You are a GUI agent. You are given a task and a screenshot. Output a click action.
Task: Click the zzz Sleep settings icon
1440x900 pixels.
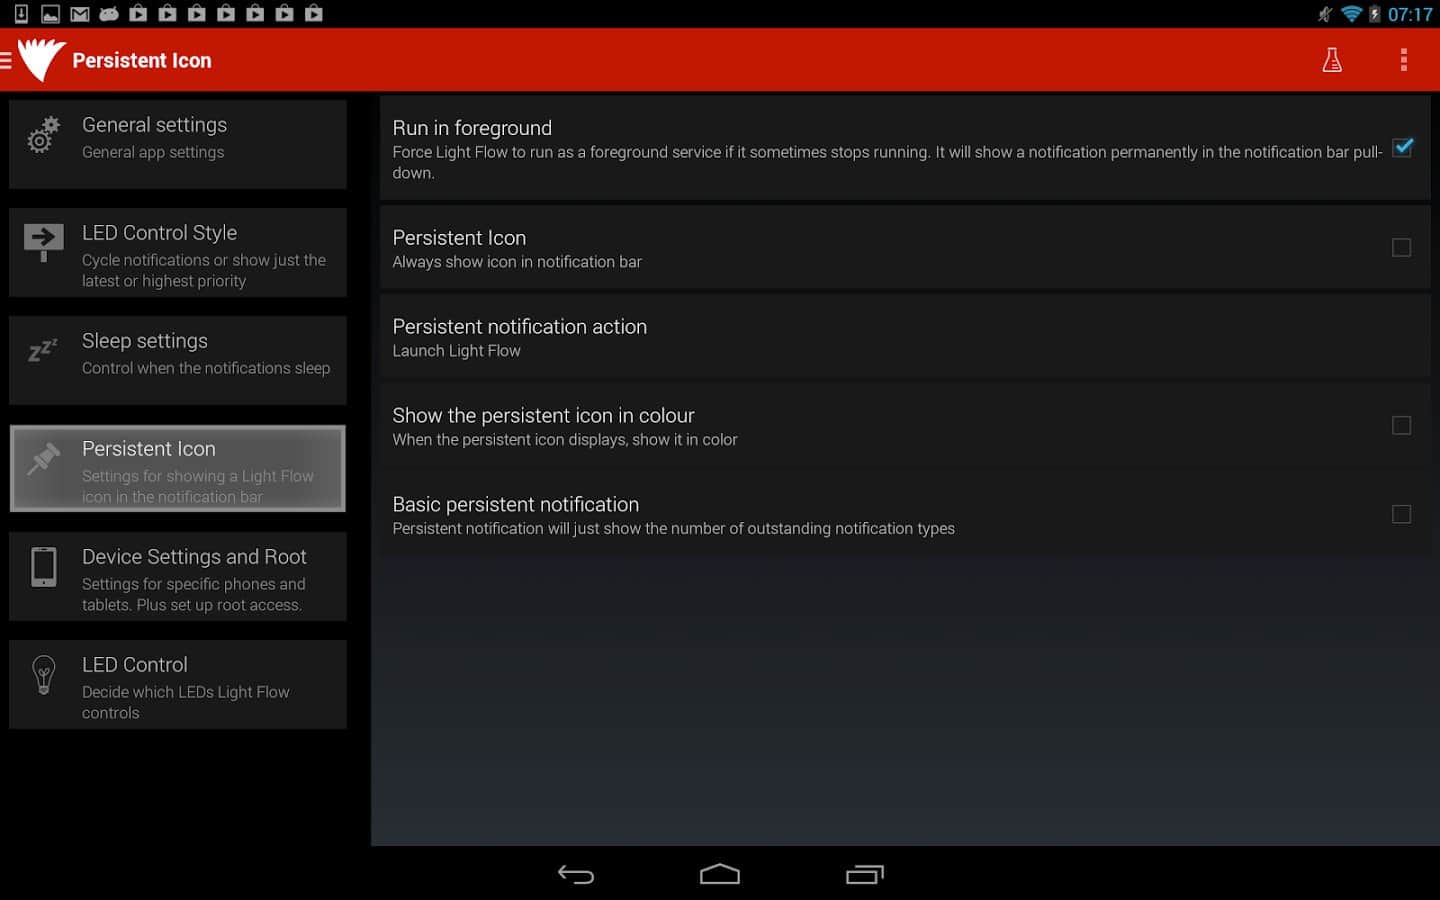pyautogui.click(x=43, y=349)
